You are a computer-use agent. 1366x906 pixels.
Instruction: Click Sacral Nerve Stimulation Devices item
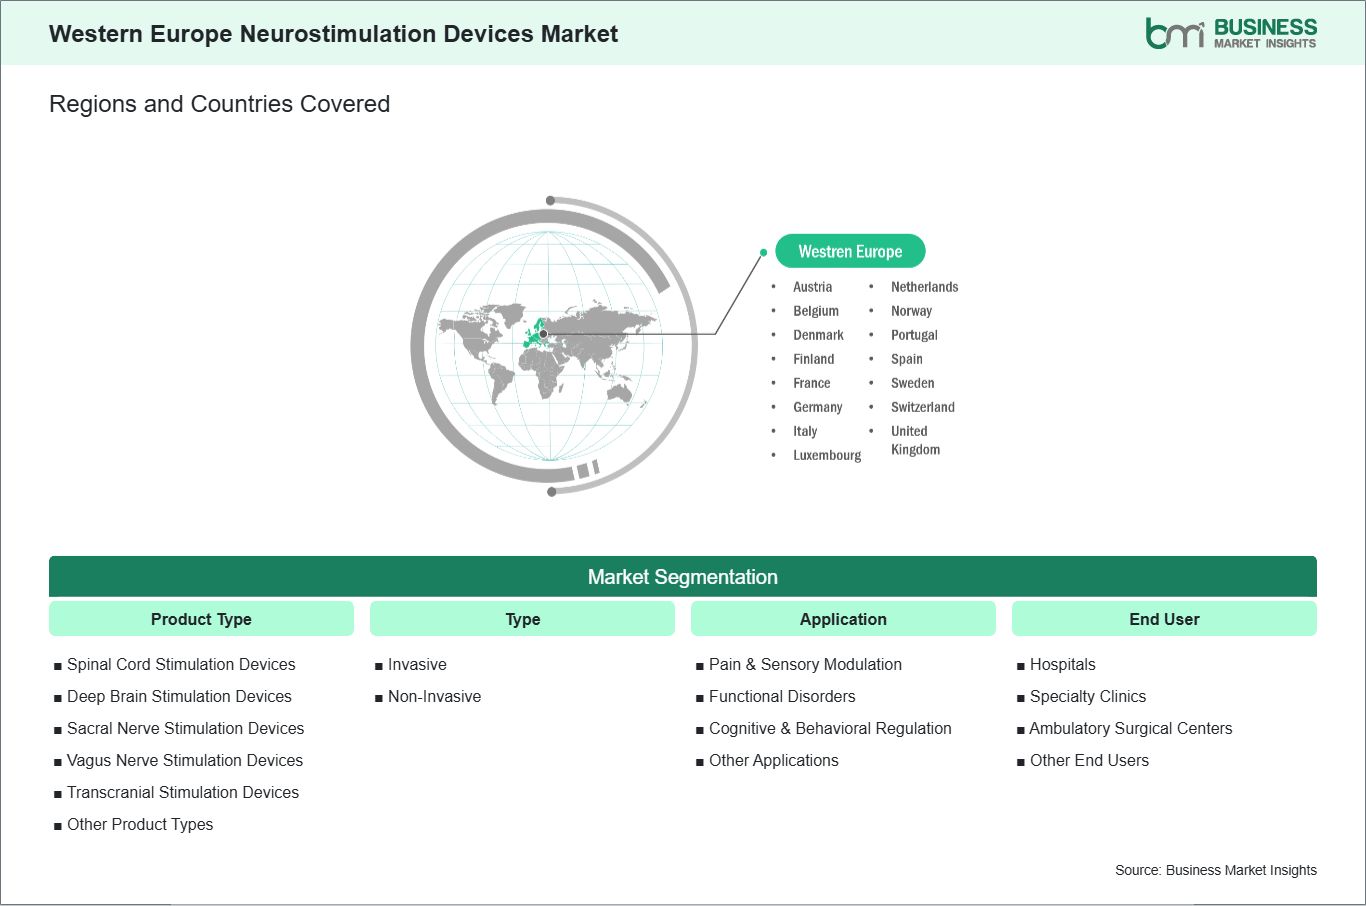(x=185, y=728)
